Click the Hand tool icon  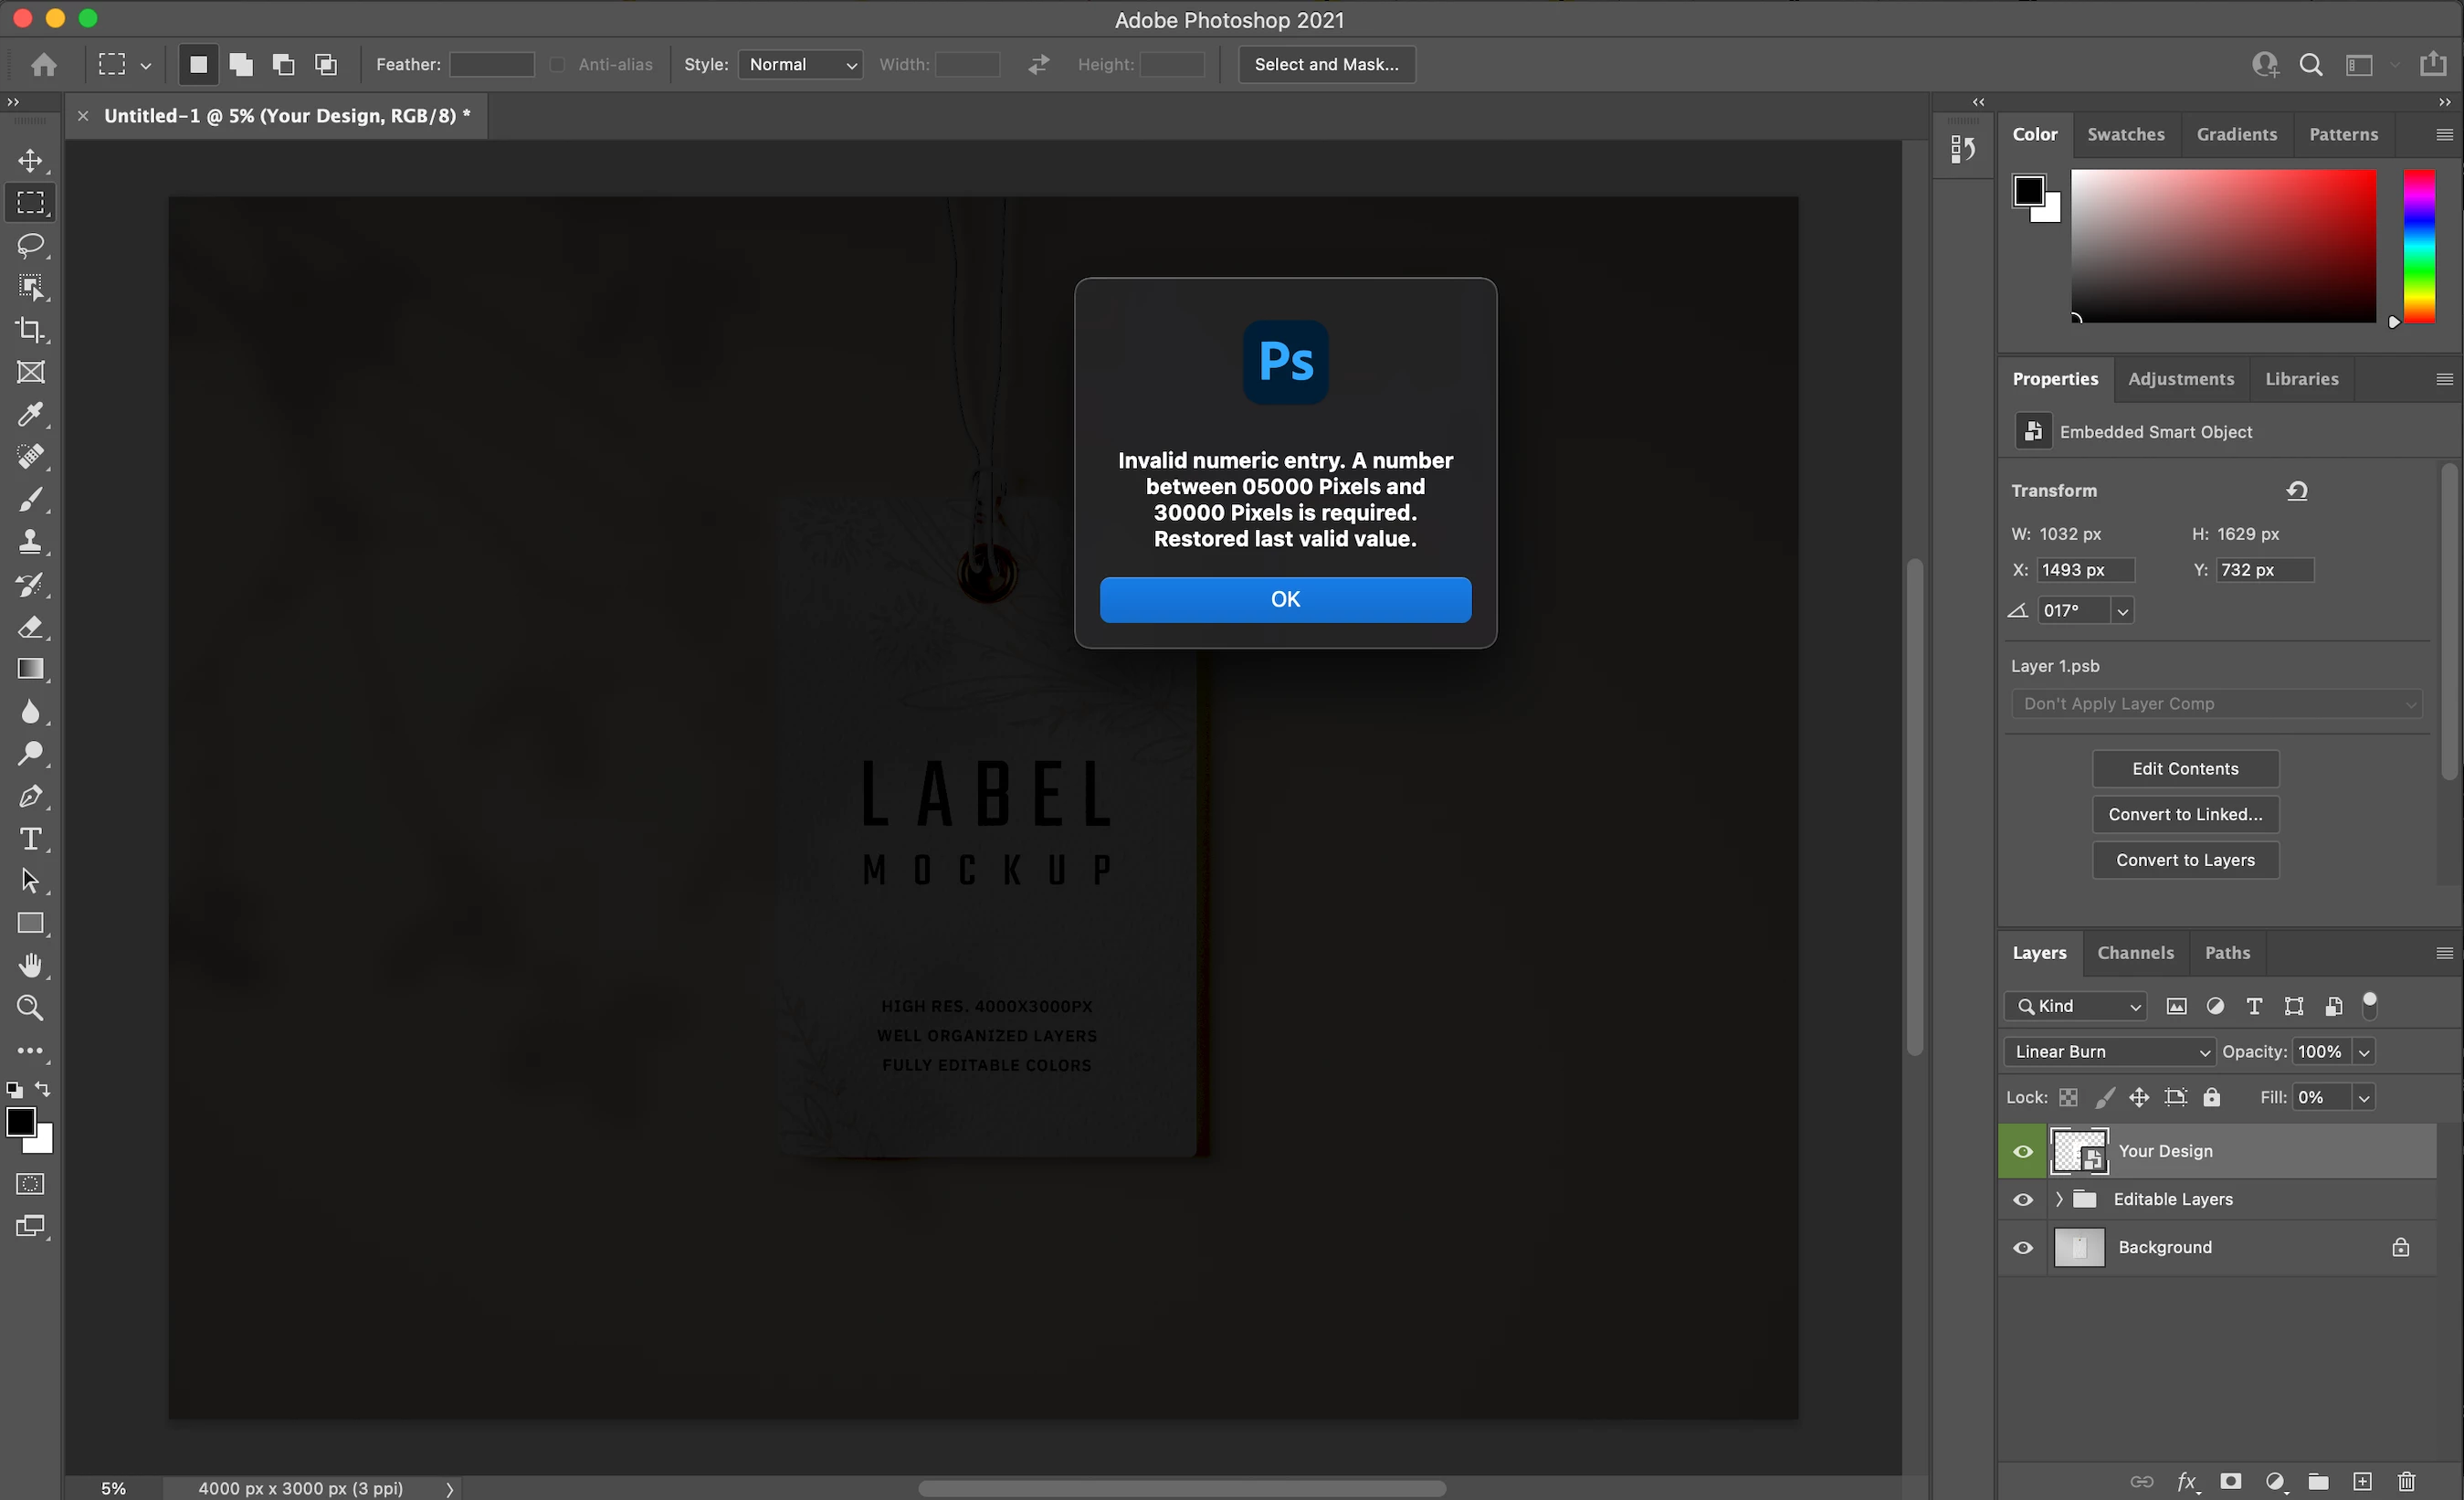point(30,965)
